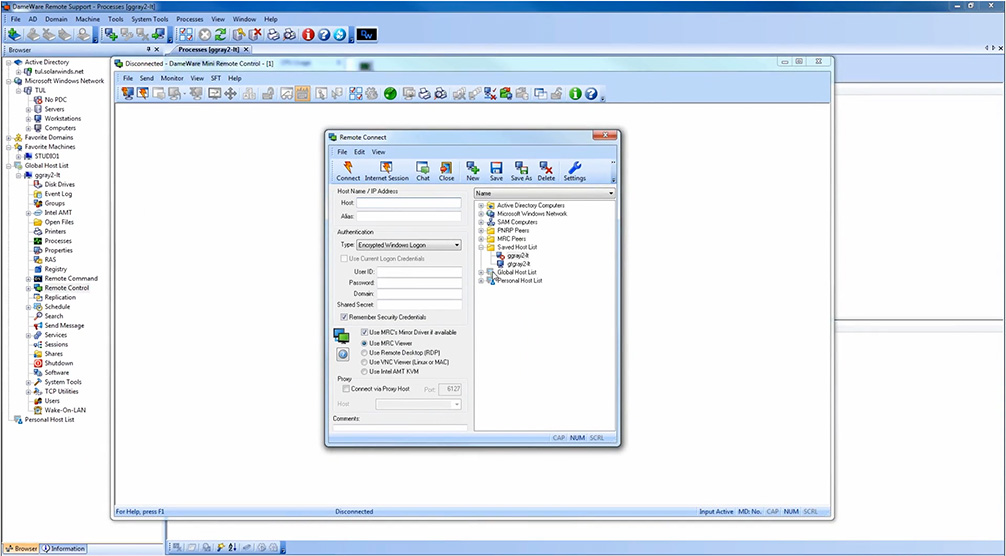Click Wake-On-LAN in Browser tree
The image size is (1006, 556).
pos(65,410)
